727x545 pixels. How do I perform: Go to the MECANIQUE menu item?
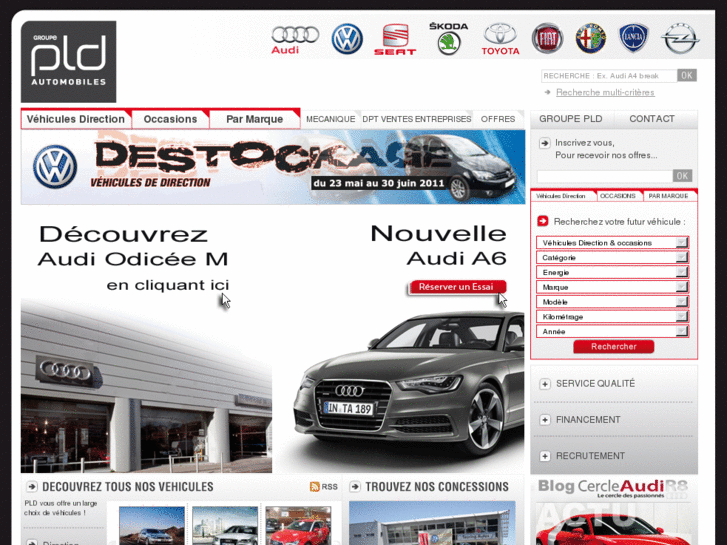(x=331, y=119)
